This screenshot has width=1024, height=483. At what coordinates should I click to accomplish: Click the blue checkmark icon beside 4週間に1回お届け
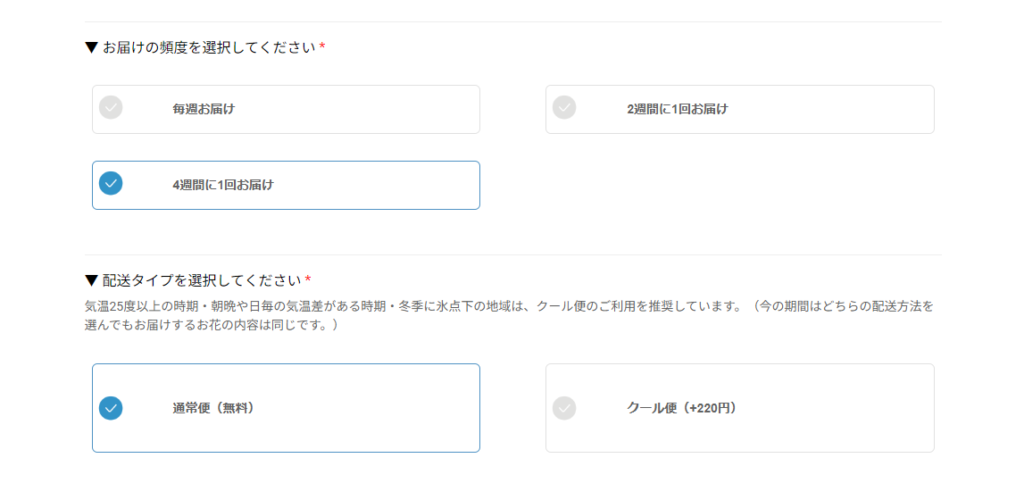[x=111, y=184]
